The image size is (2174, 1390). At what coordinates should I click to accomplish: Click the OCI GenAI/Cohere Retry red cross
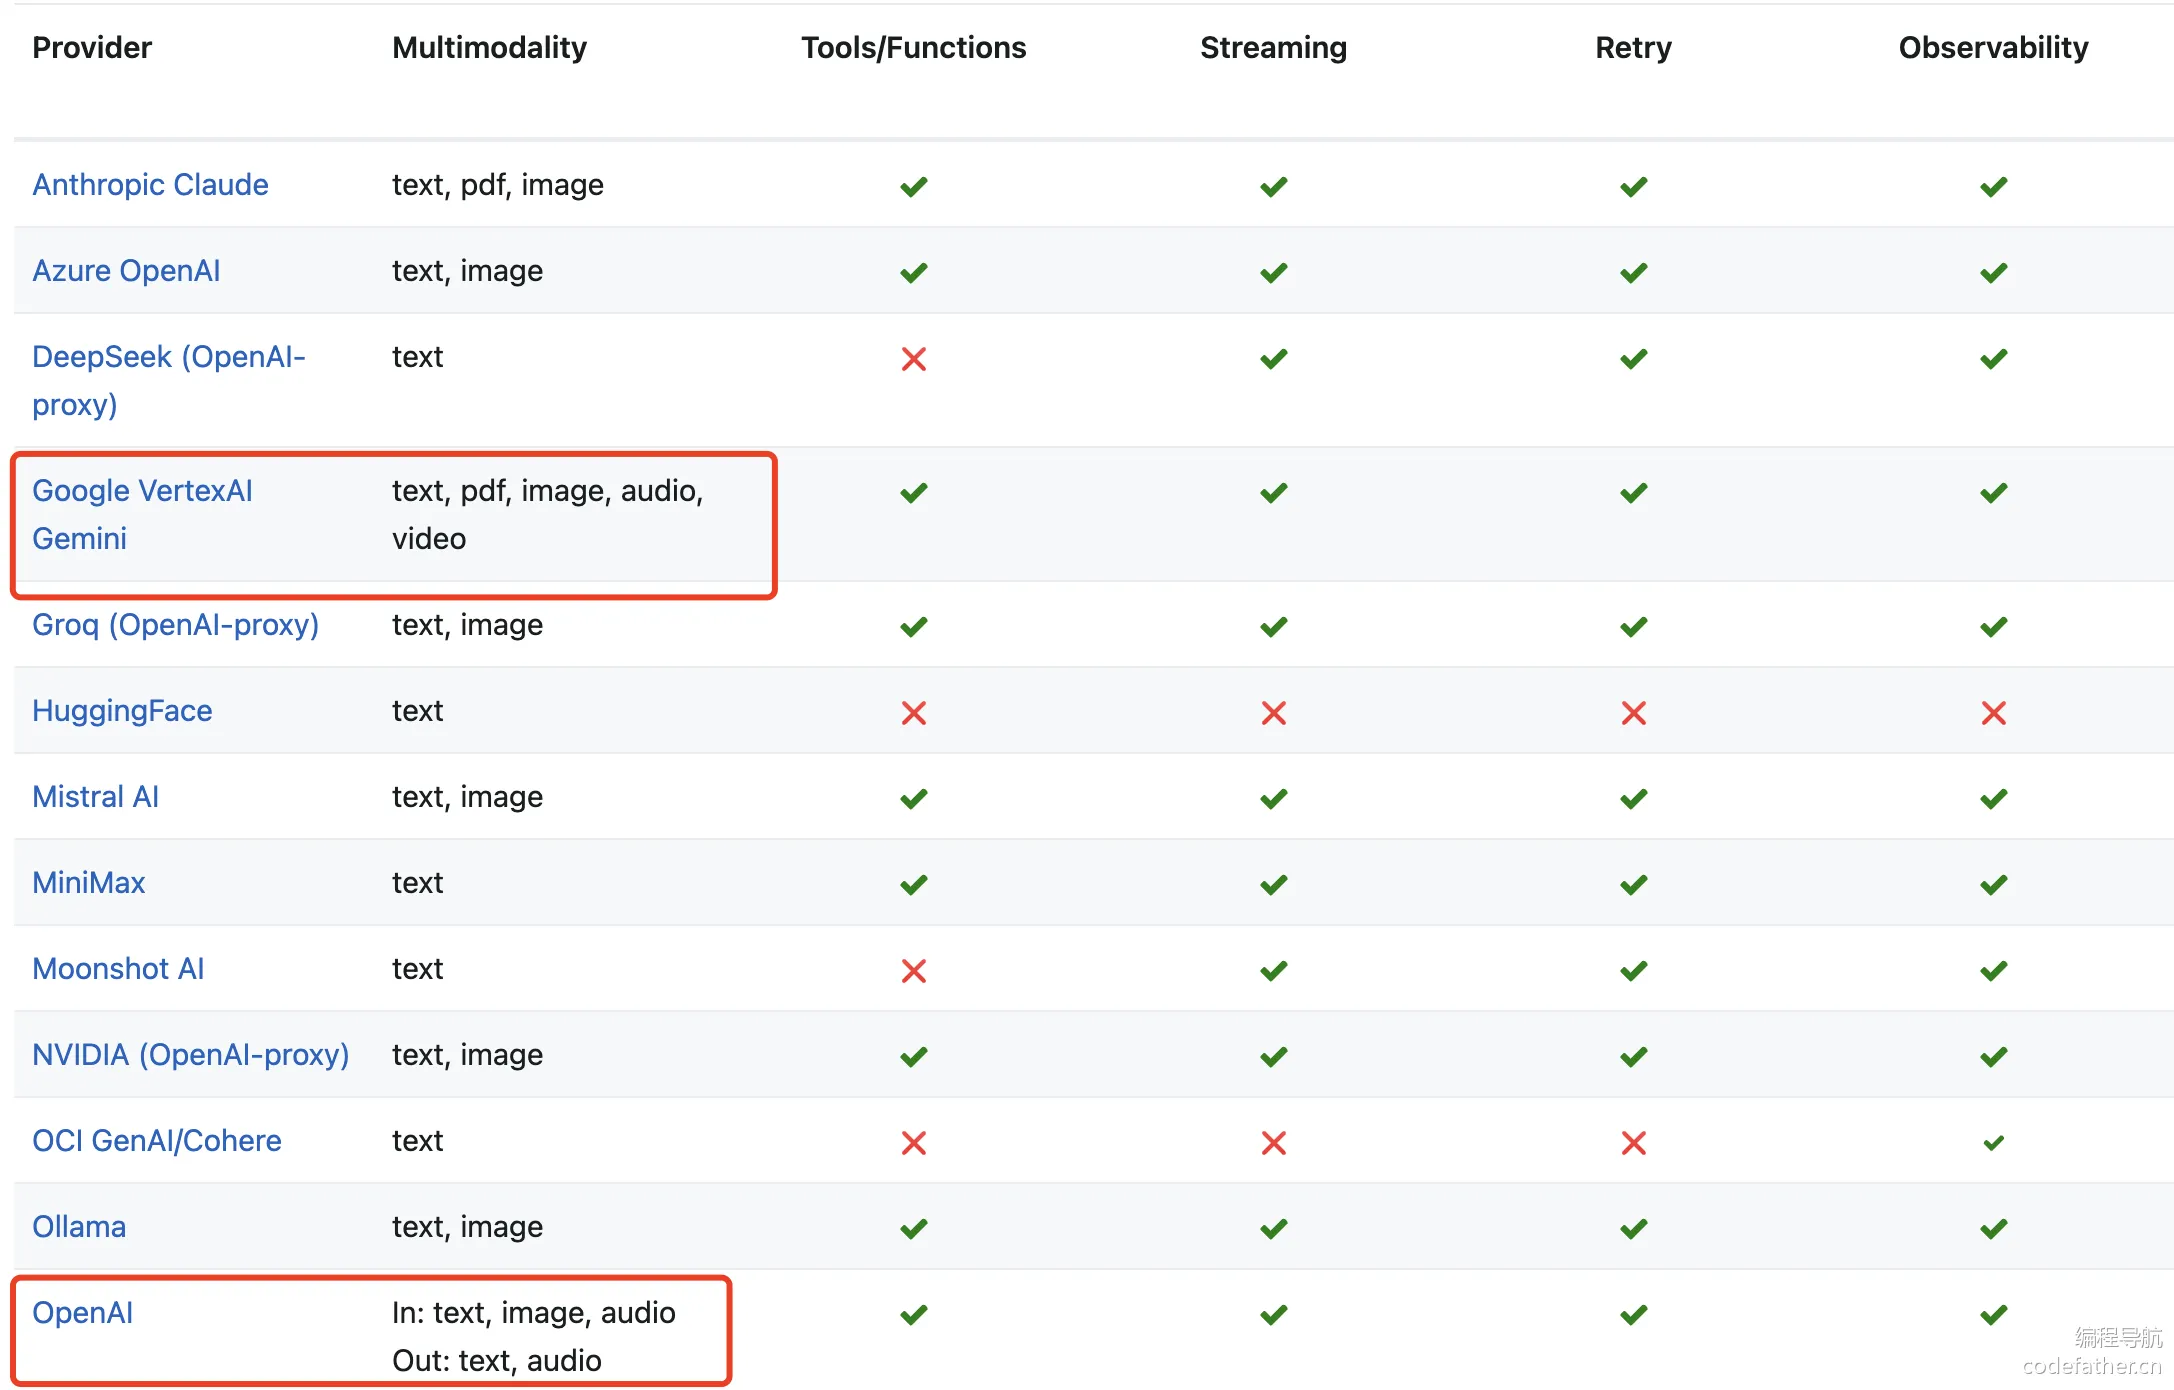(1634, 1143)
